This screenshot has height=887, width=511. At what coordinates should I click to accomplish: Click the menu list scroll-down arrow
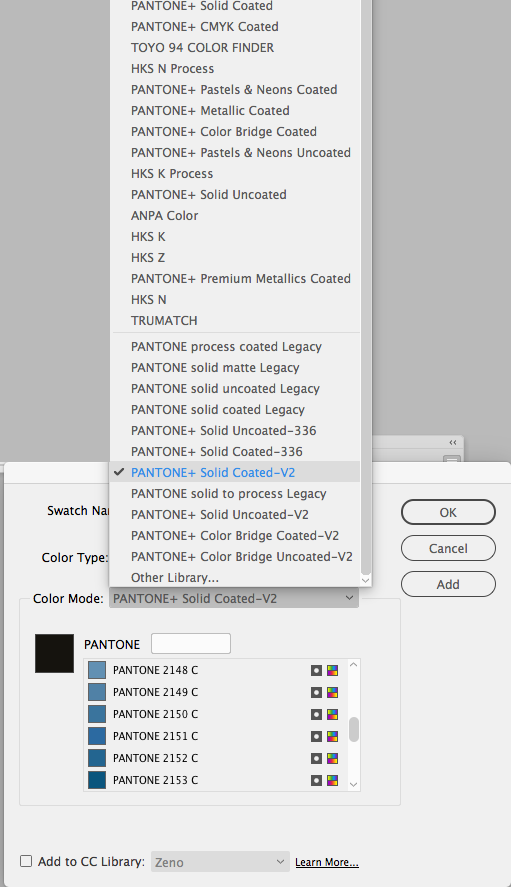coord(366,580)
